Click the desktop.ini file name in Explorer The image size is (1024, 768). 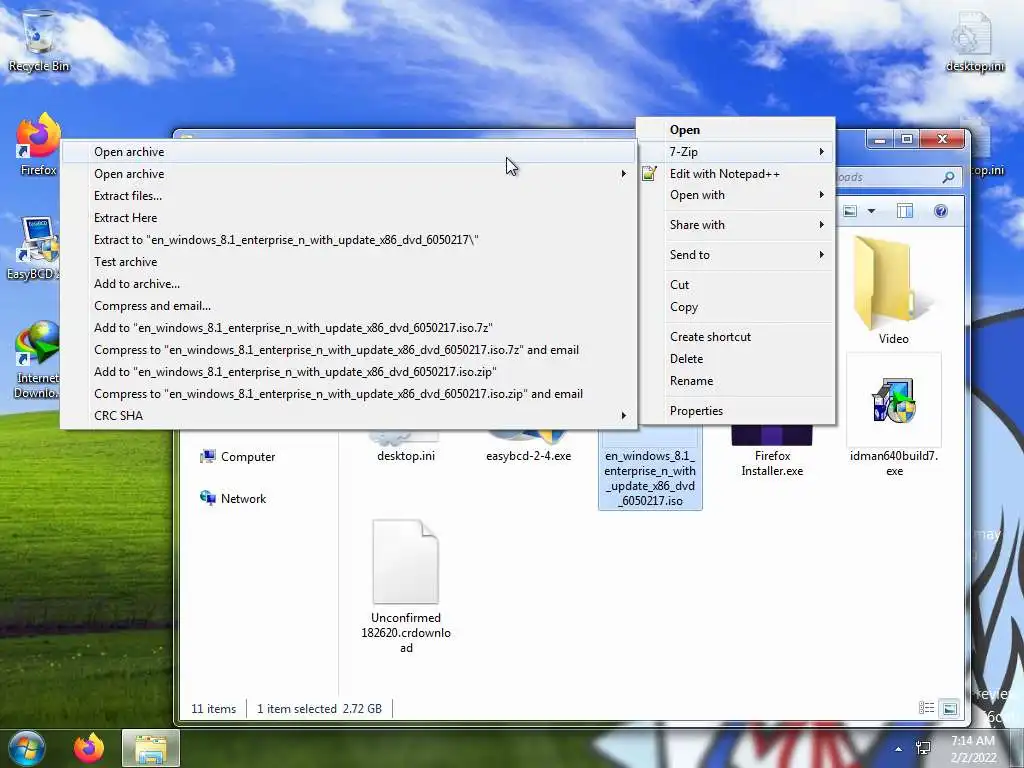406,456
